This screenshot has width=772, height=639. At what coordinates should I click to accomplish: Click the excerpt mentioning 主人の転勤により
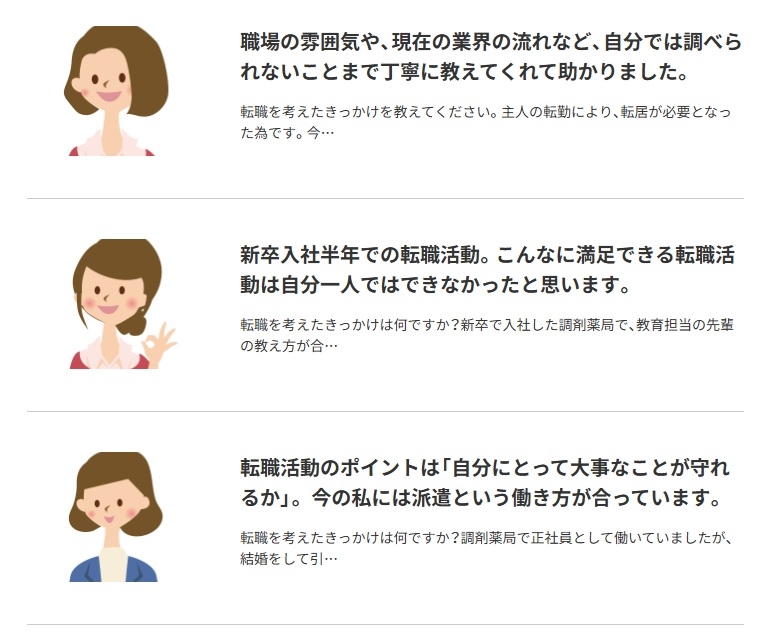(485, 122)
